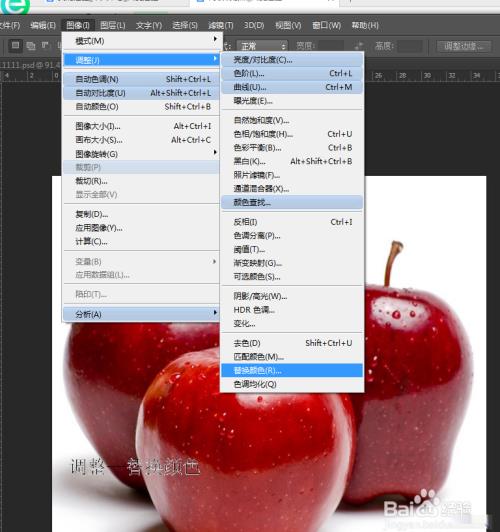This screenshot has width=500, height=532.
Task: Select the new selection mode icon
Action: [x=15, y=45]
